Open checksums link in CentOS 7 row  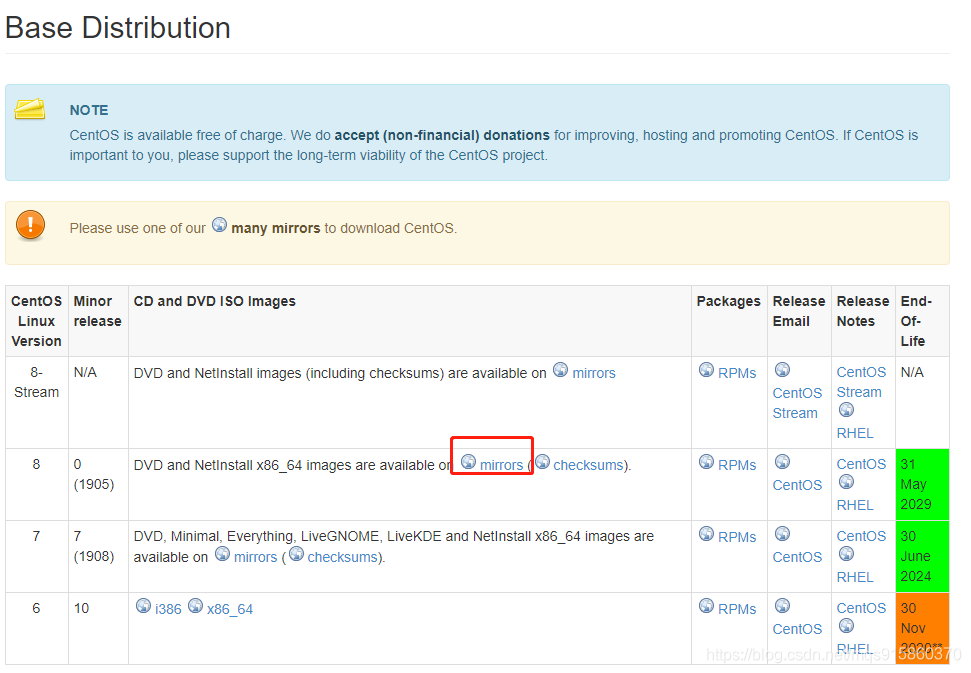[x=342, y=557]
